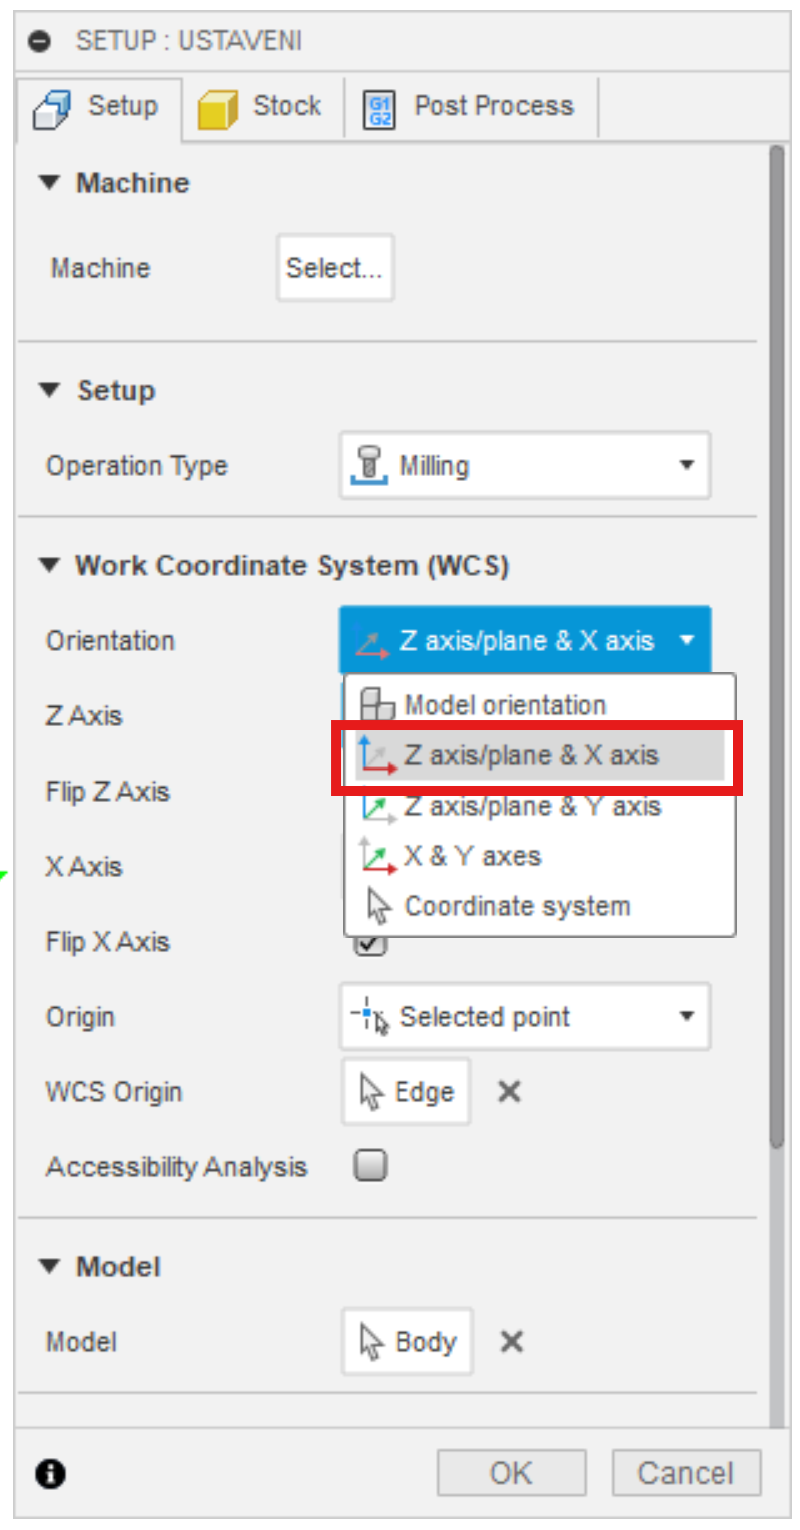Click the WCS Origin Edge selector
Image resolution: width=800 pixels, height=1530 pixels.
406,1092
